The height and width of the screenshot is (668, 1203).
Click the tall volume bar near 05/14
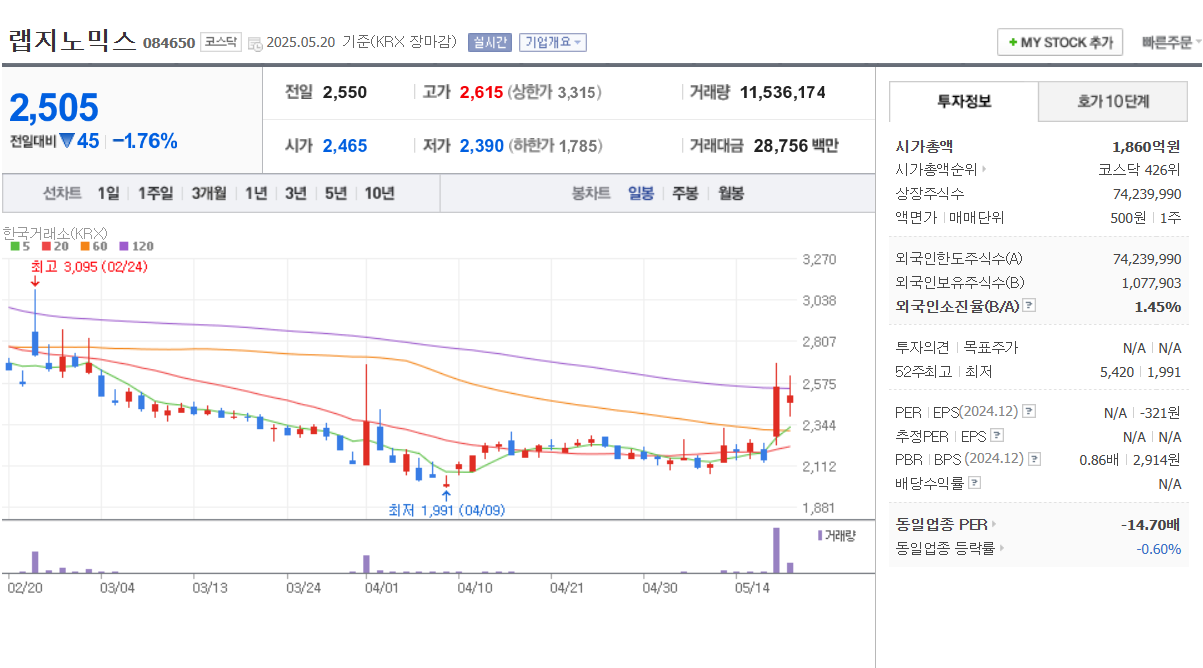[776, 550]
